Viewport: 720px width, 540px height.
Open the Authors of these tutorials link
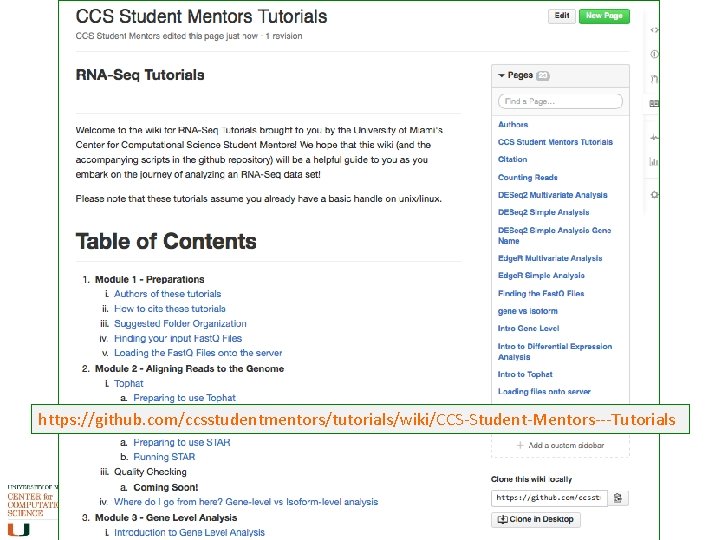click(x=167, y=294)
